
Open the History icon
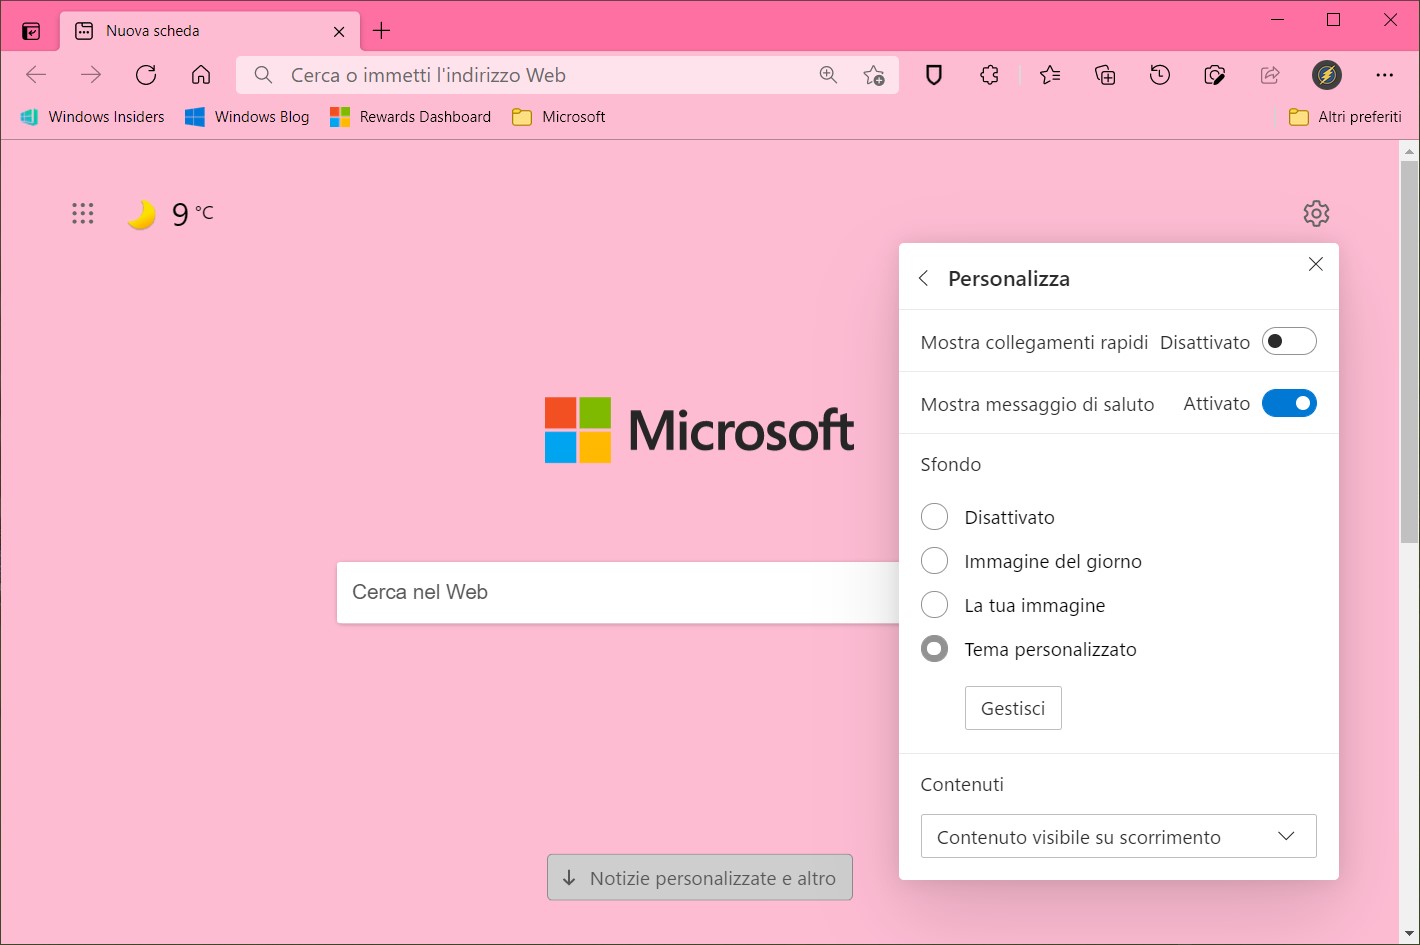pos(1160,75)
